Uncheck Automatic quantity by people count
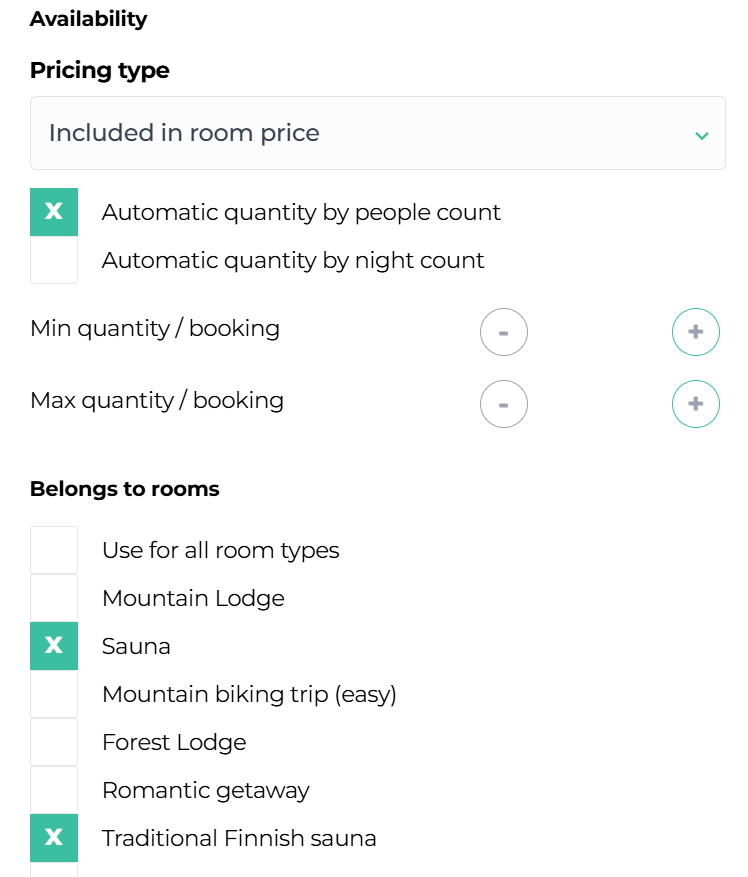The image size is (748, 877). (x=54, y=212)
